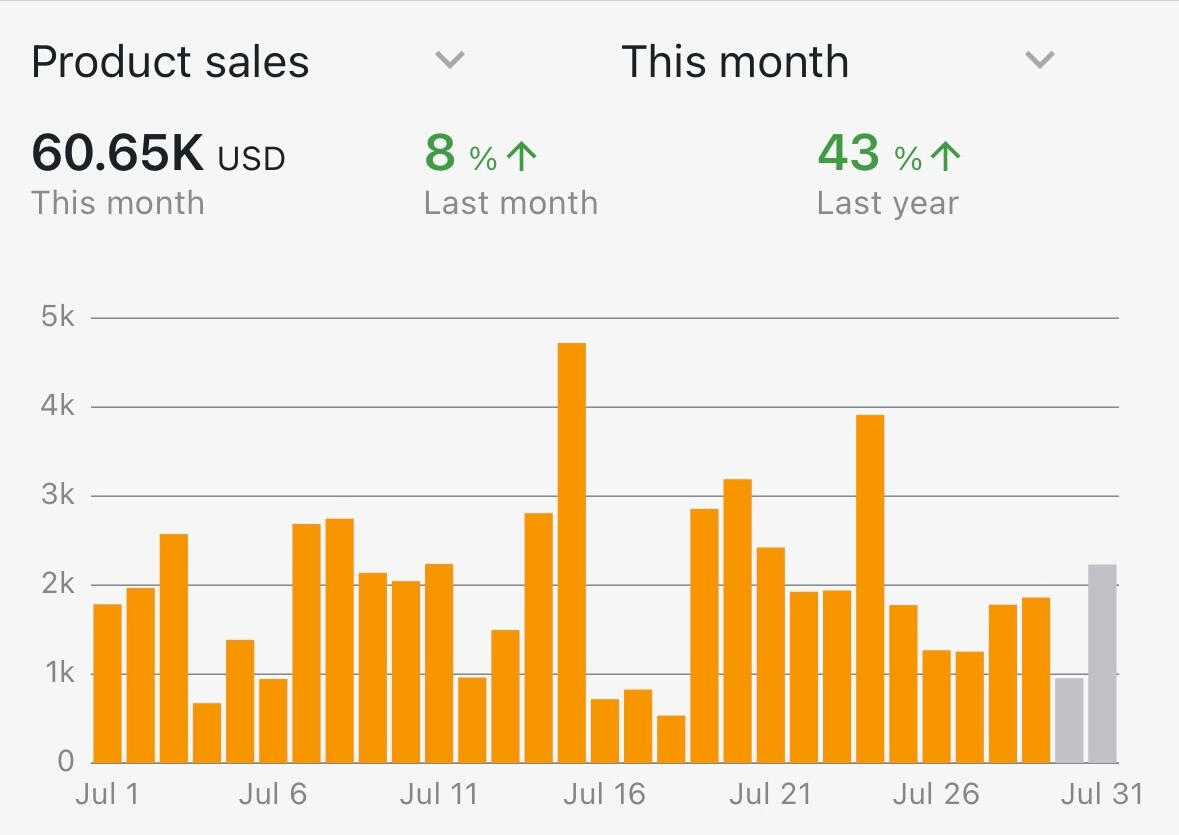This screenshot has height=835, width=1179.
Task: Tap the Jul 21 axis date label
Action: tap(770, 795)
